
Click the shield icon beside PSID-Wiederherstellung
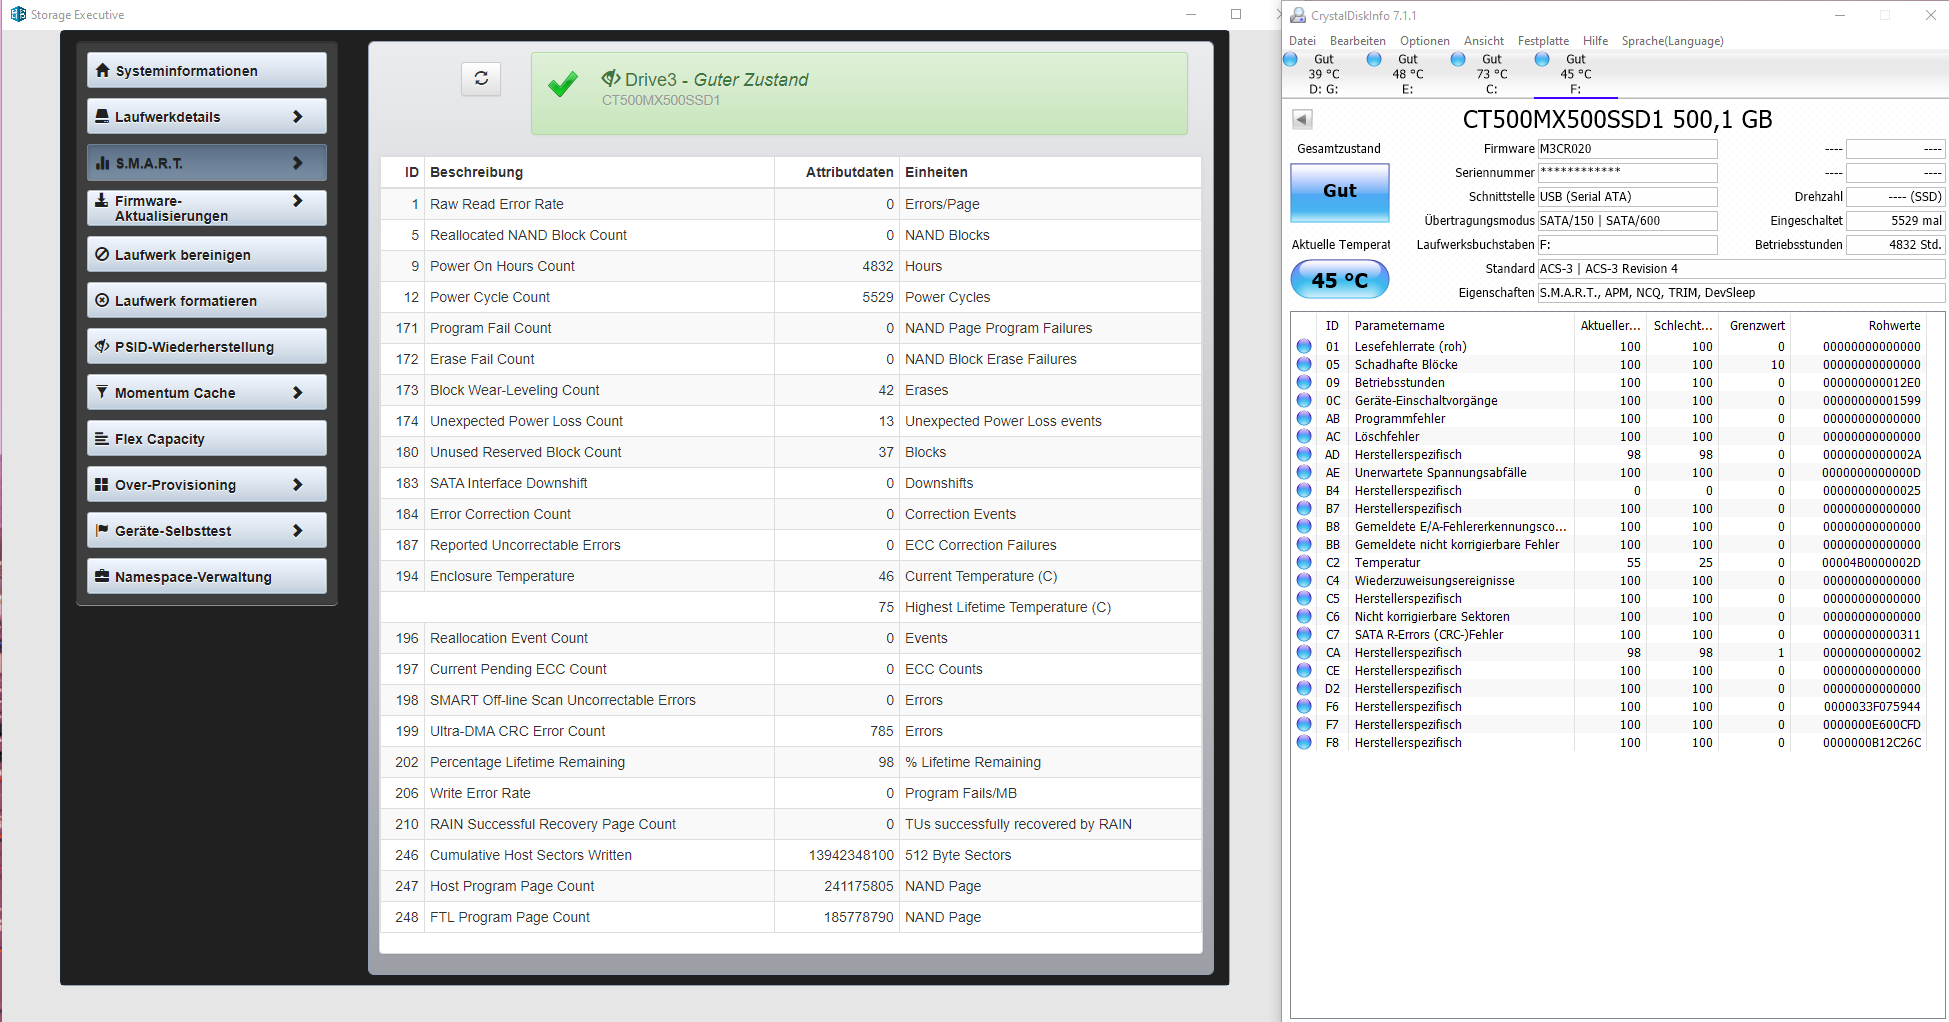coord(102,346)
